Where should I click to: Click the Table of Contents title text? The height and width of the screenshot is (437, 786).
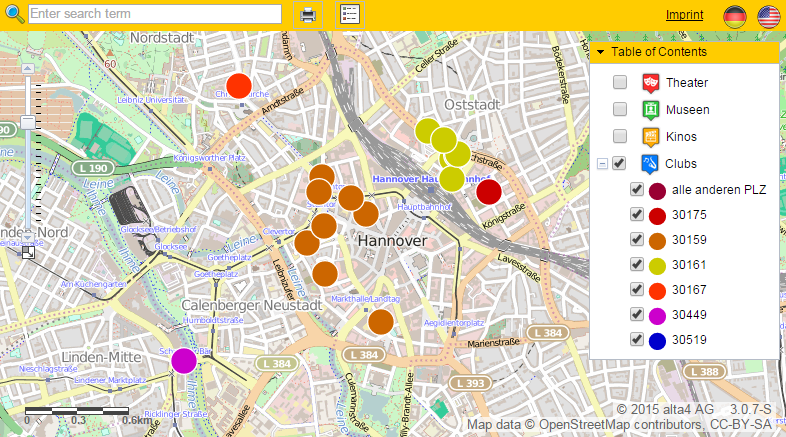click(x=659, y=52)
